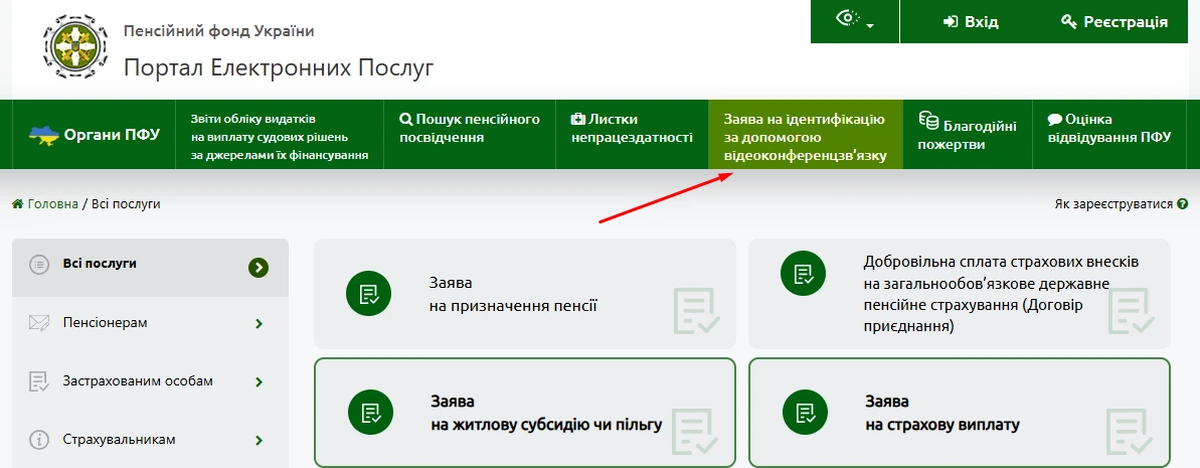Screen dimensions: 1200x468
Task: Expand the chevron next to Пенсіонерам
Action: click(x=259, y=324)
